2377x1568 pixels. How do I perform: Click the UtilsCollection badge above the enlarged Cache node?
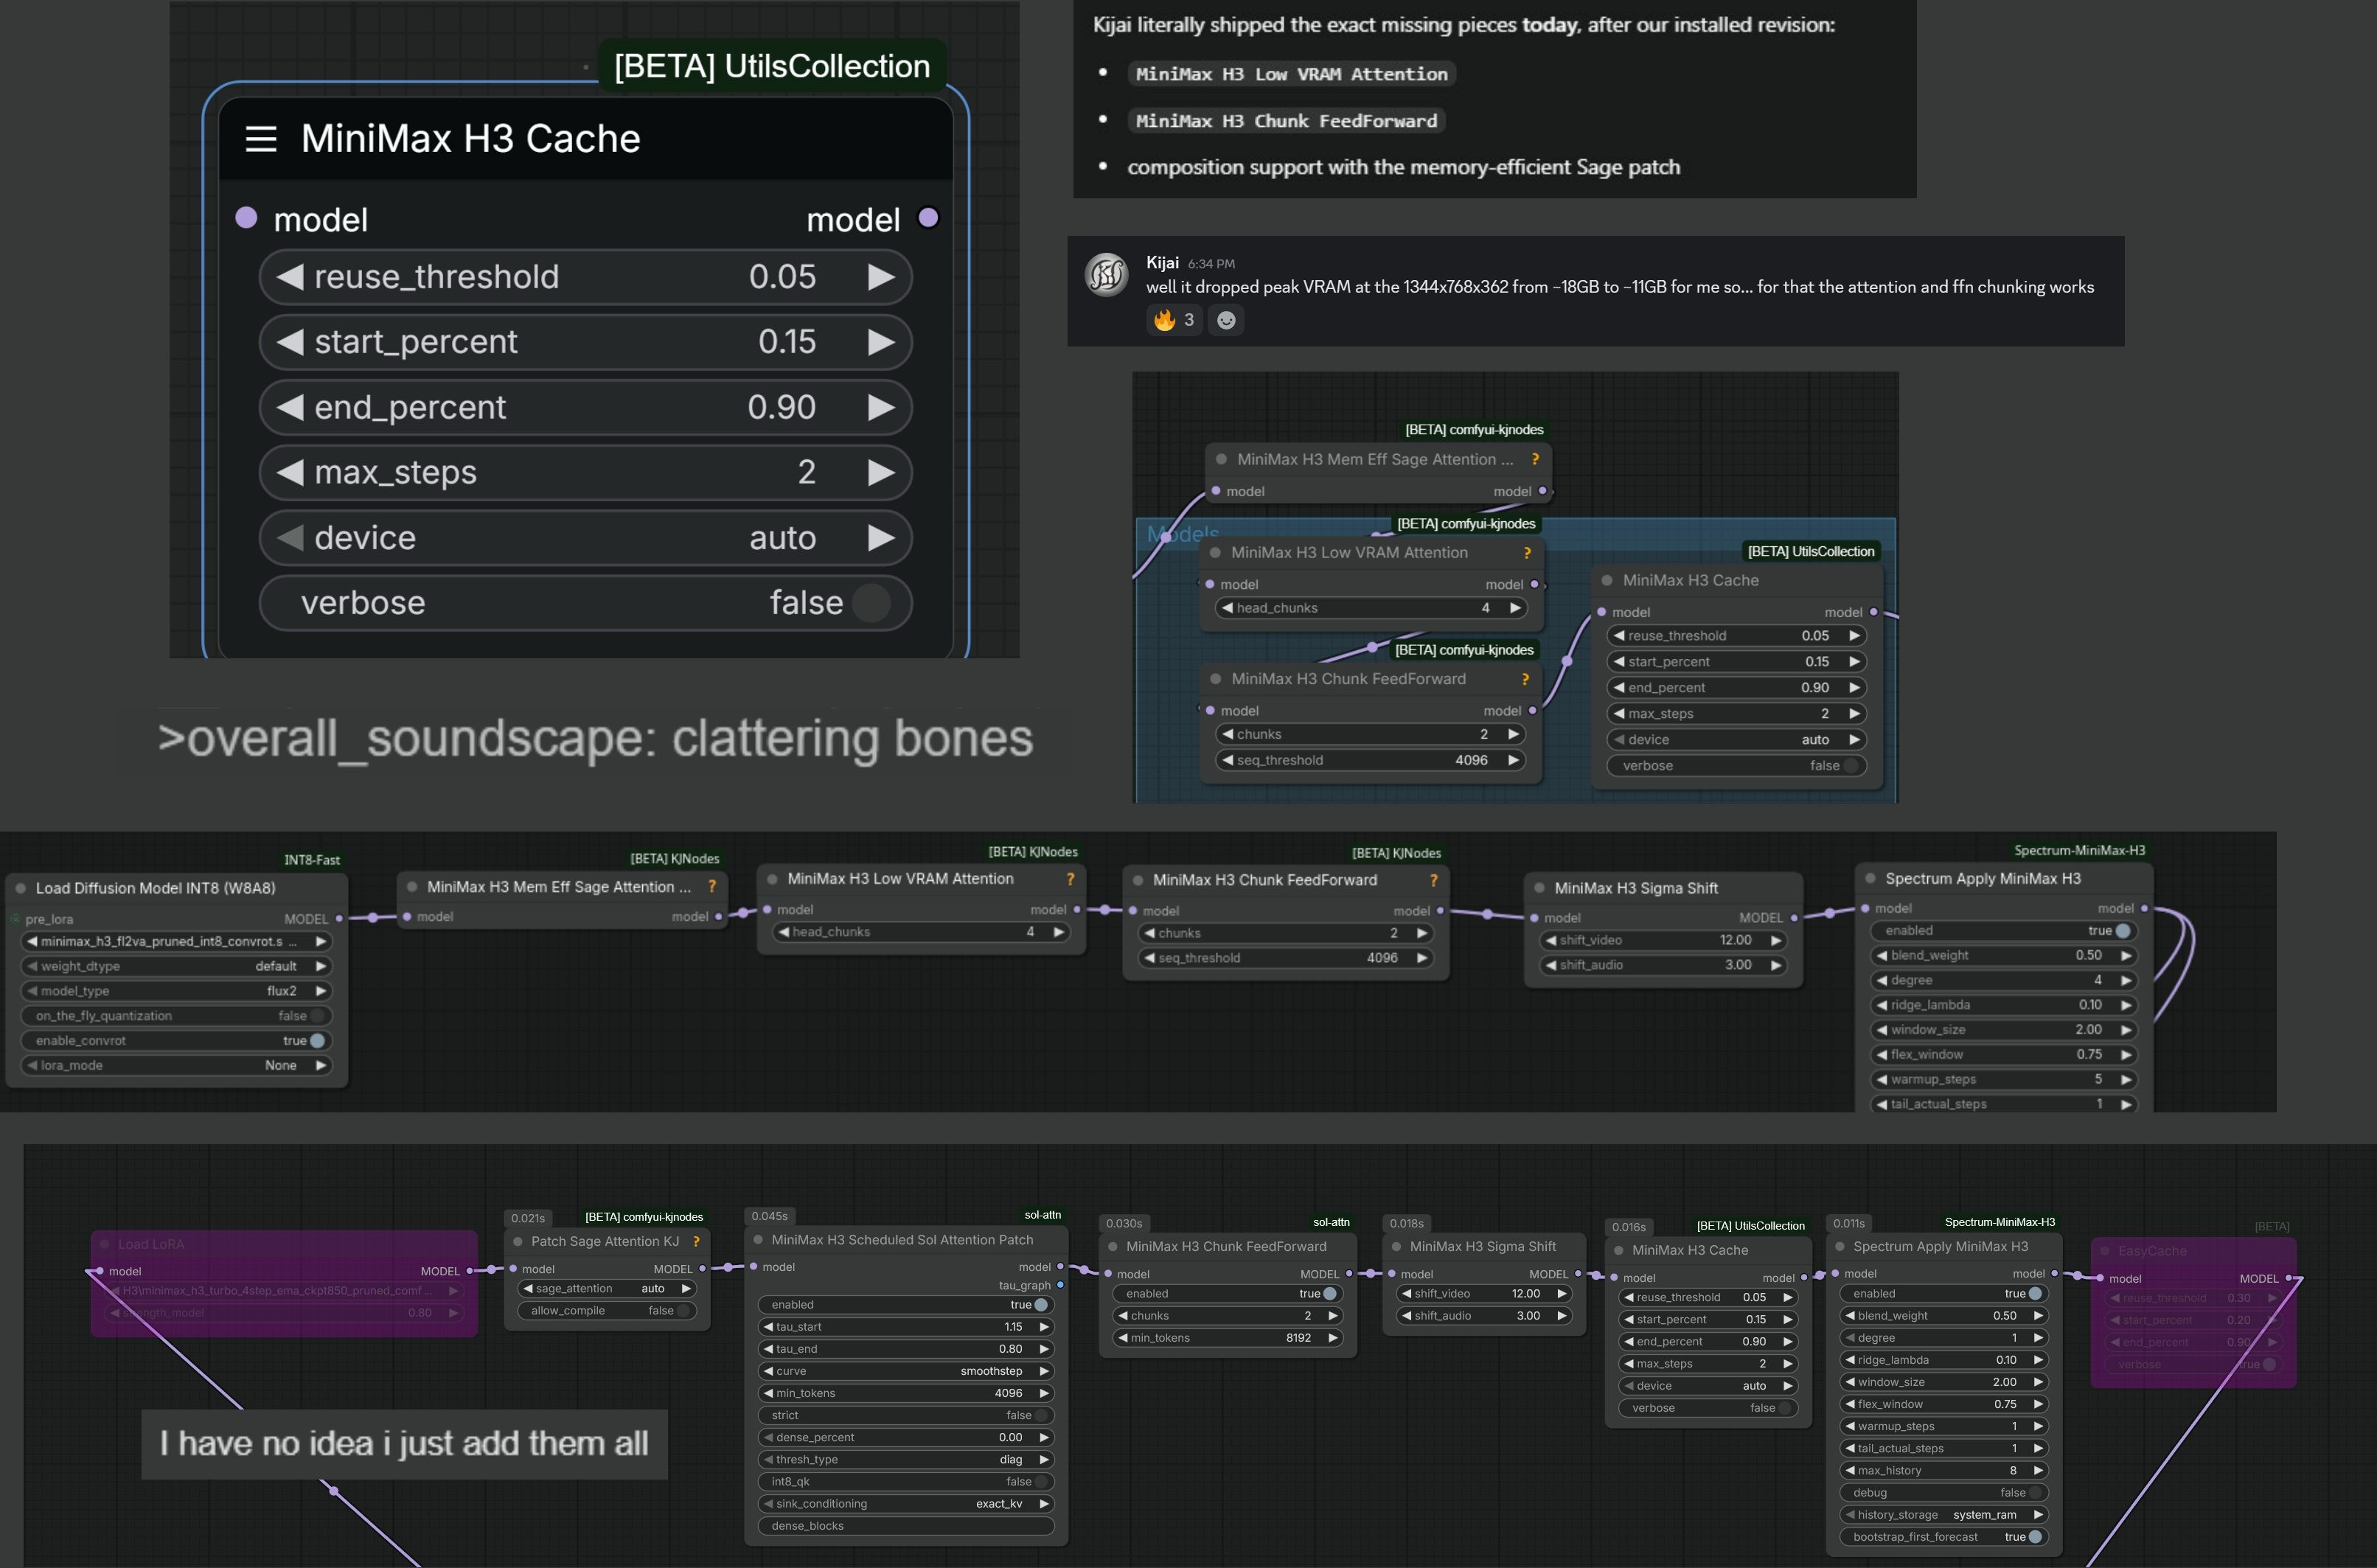tap(772, 66)
